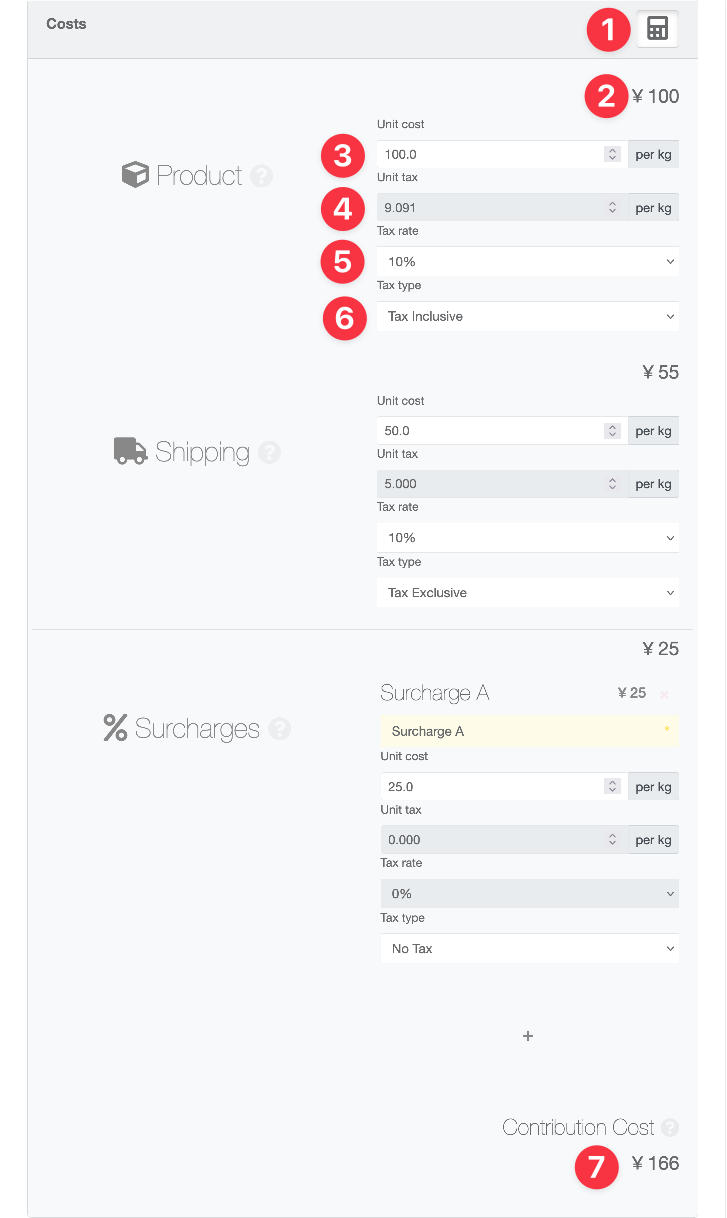Click the Shipping Unit cost field
Screen dimensions: 727x1218
coord(490,431)
